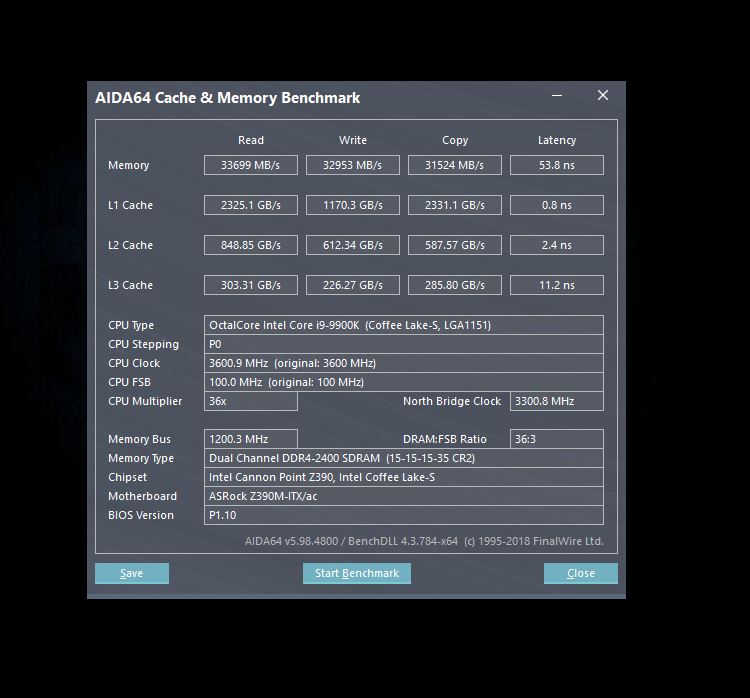Select L1 Cache copy 2331.1 GB/s
The image size is (750, 698).
point(455,205)
